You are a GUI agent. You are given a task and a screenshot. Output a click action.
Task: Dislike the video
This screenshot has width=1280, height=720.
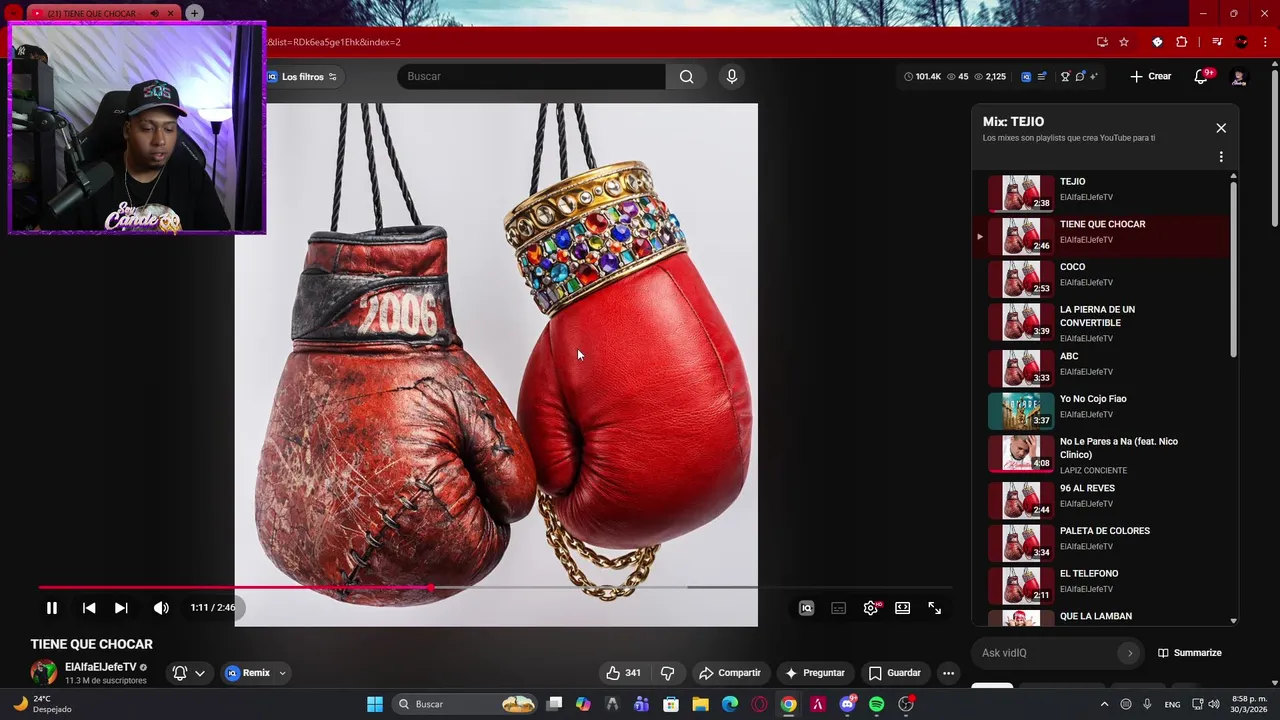click(x=668, y=673)
